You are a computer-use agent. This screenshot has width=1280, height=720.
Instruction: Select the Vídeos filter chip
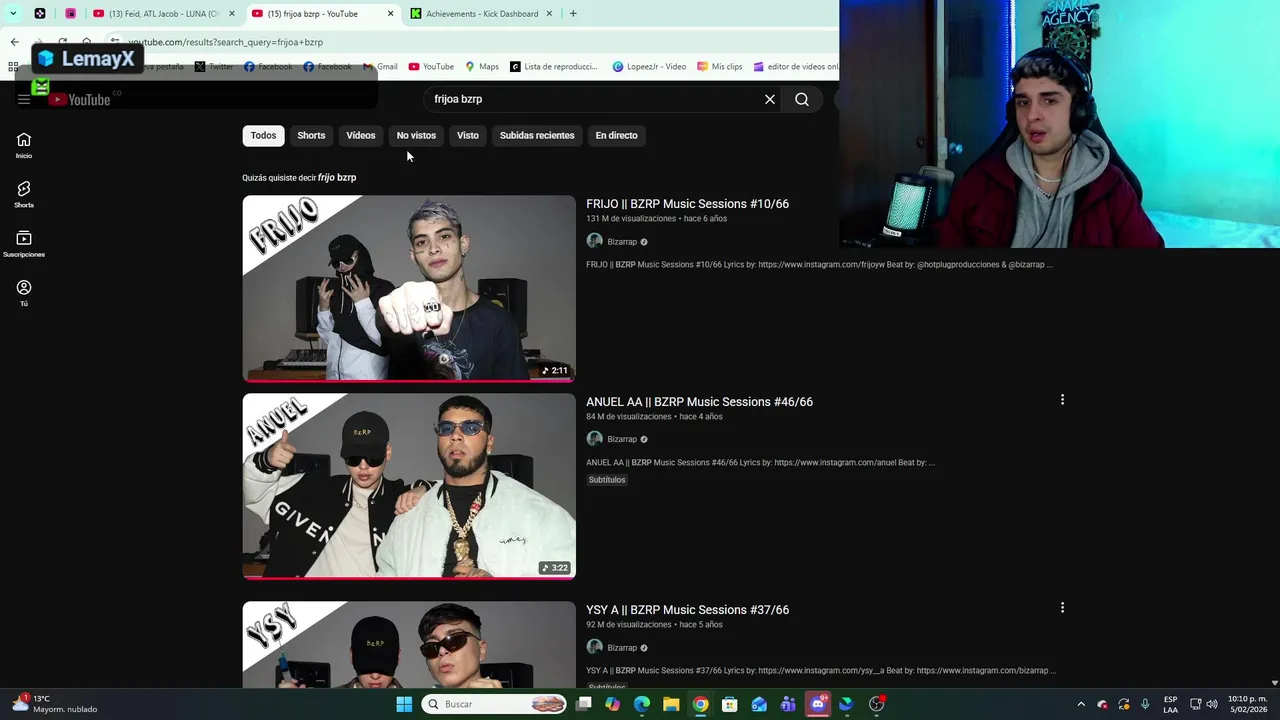point(361,135)
